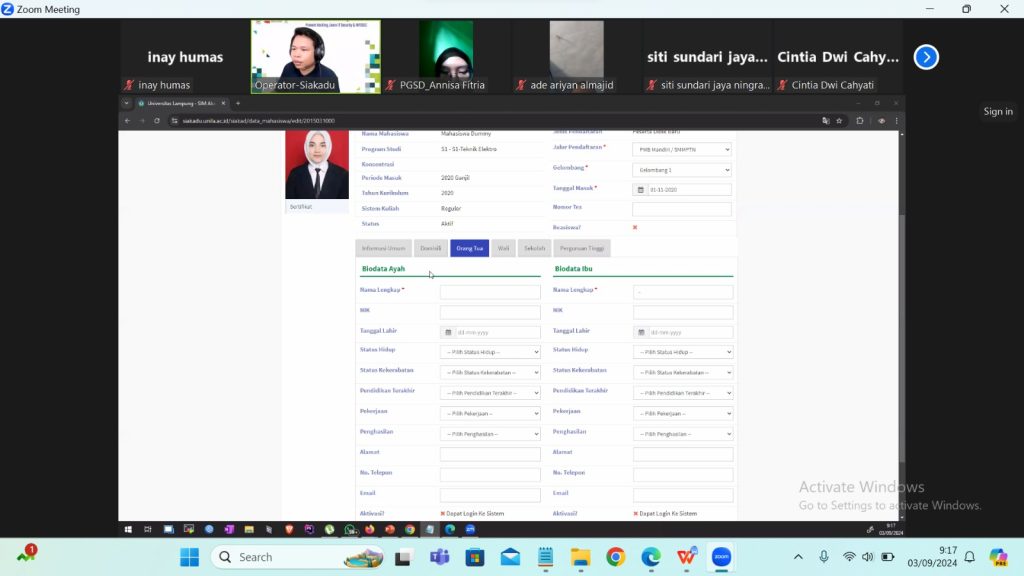Open the Perguruan Tinggi tab
This screenshot has width=1024, height=576.
click(581, 248)
